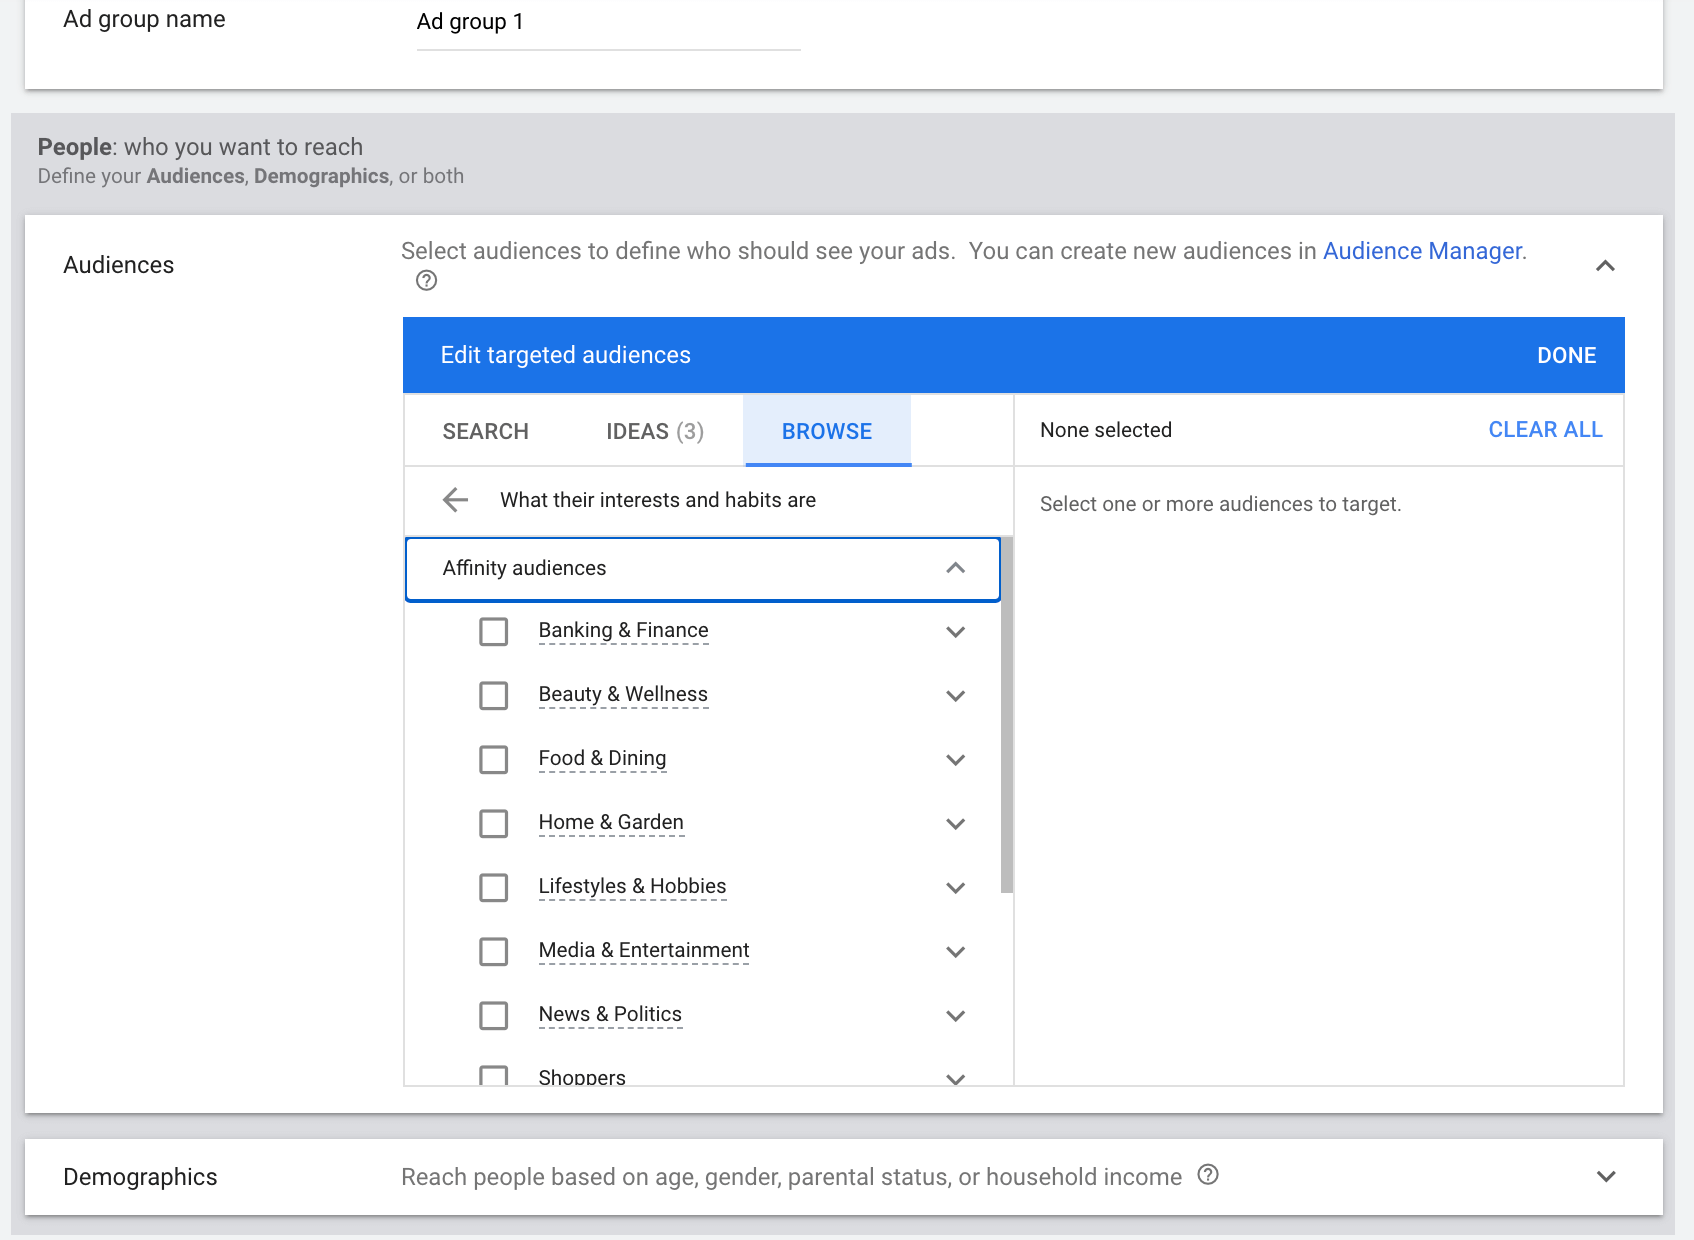Select the BROWSE tab
Viewport: 1694px width, 1240px height.
[x=827, y=431]
